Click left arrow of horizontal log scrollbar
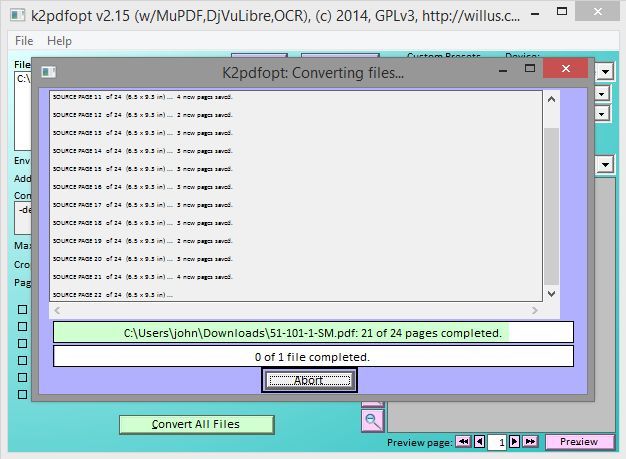Viewport: 626px width, 459px height. coord(57,310)
